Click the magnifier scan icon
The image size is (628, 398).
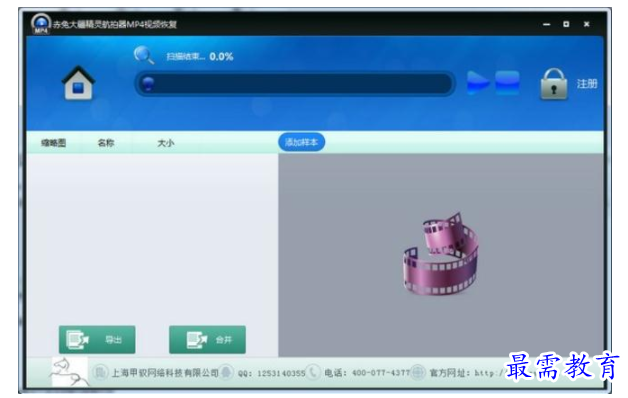coord(144,55)
